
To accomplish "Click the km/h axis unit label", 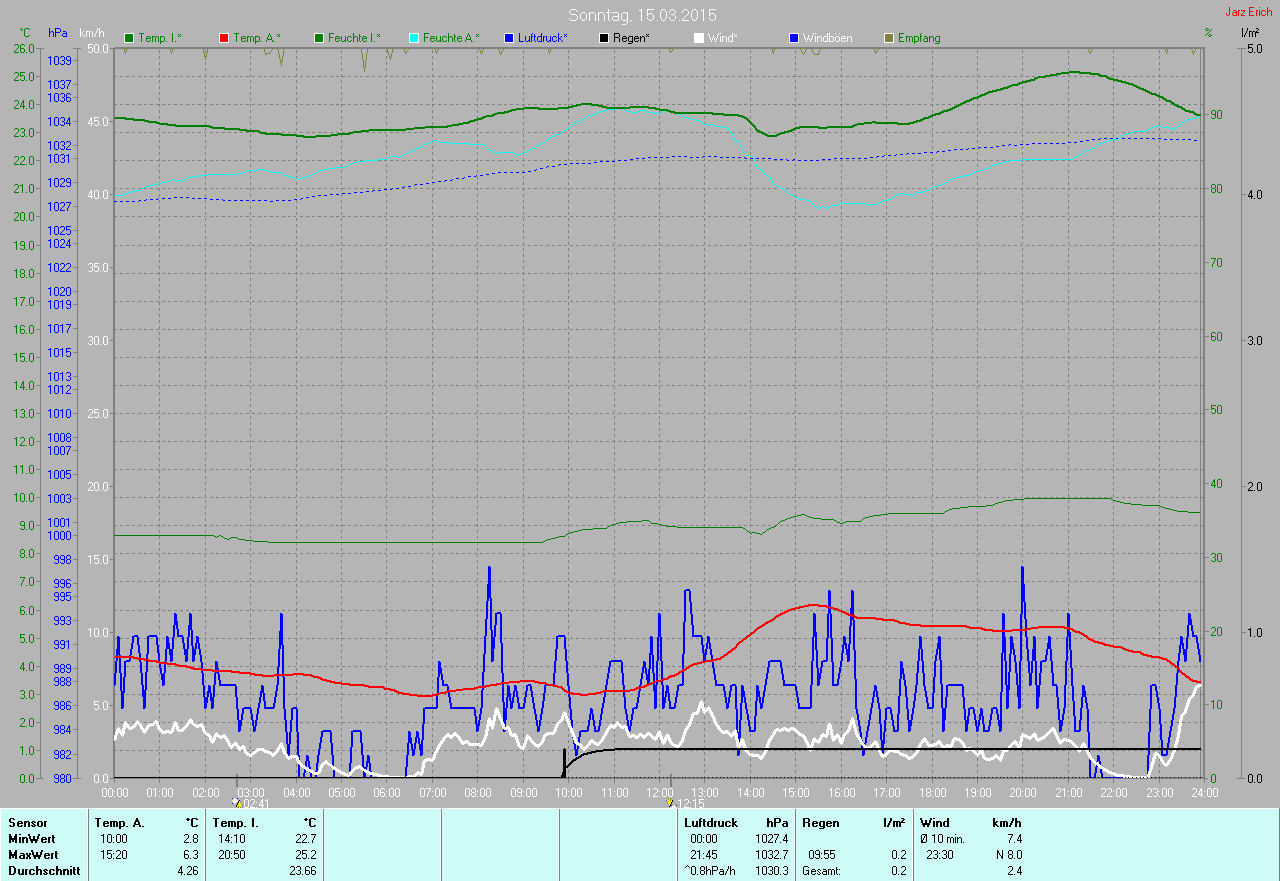I will [92, 33].
